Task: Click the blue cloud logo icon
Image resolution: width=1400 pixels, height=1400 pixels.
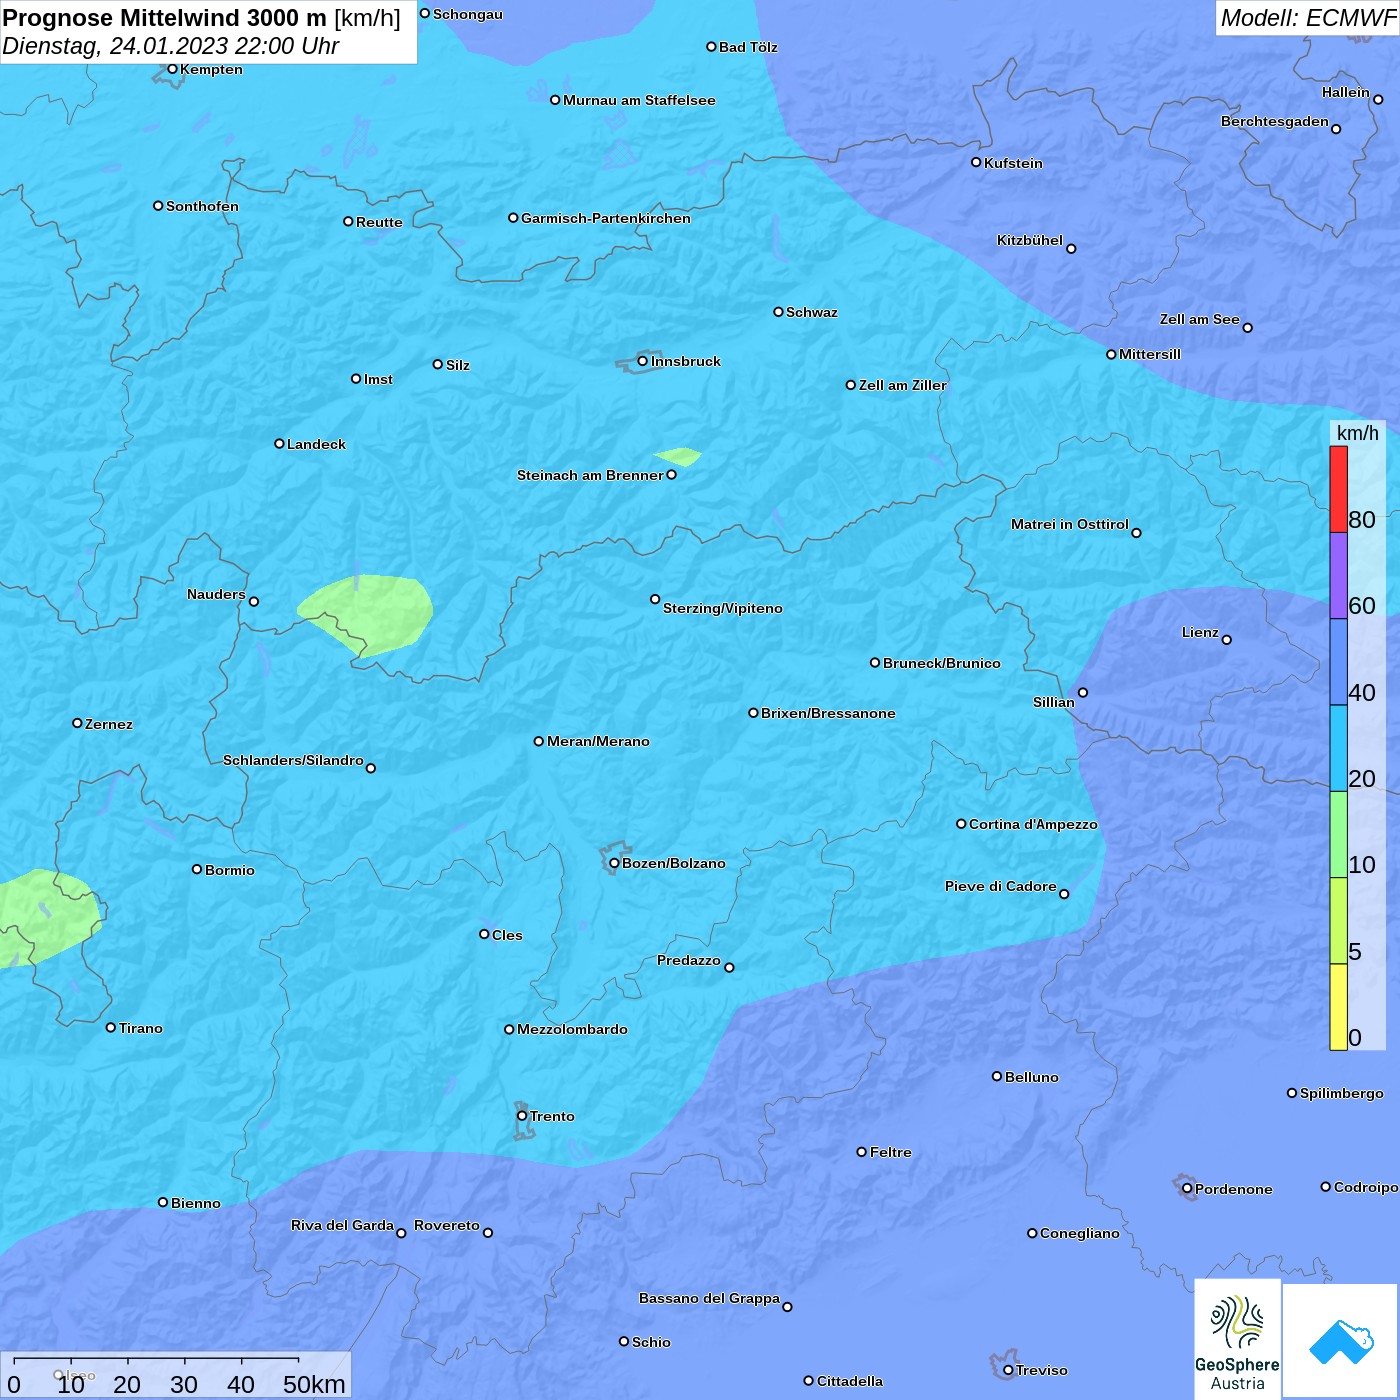Action: click(1340, 1342)
